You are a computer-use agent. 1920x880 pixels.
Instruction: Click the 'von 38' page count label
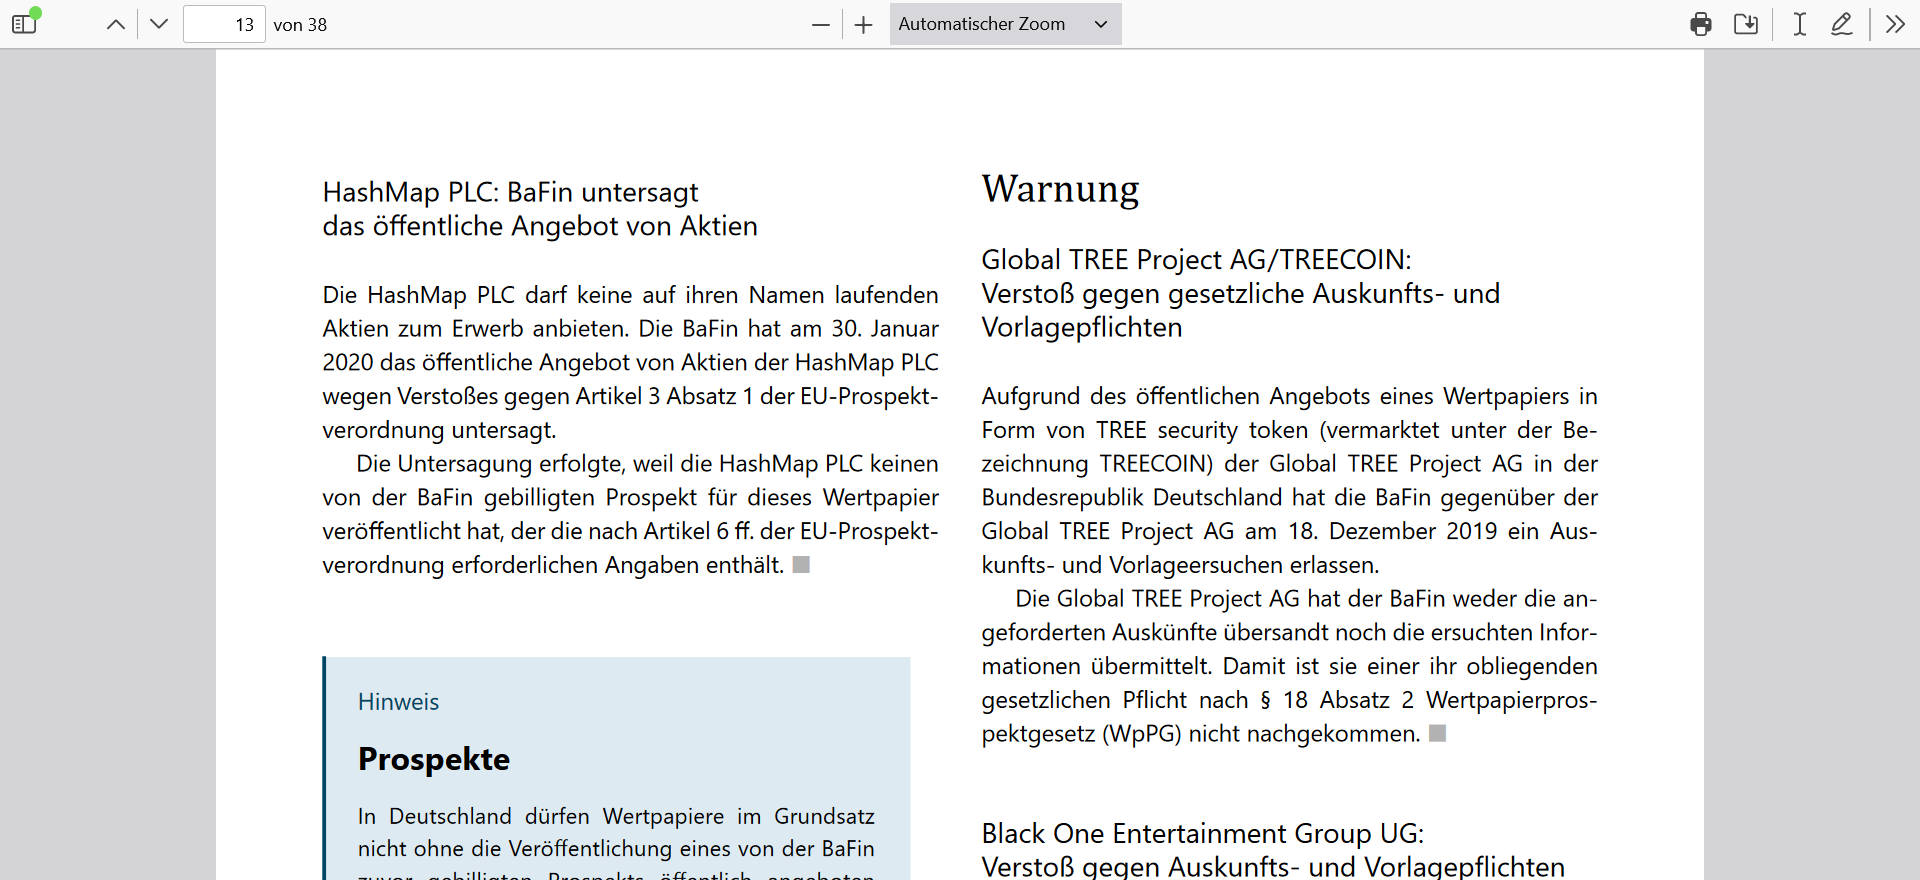click(300, 25)
